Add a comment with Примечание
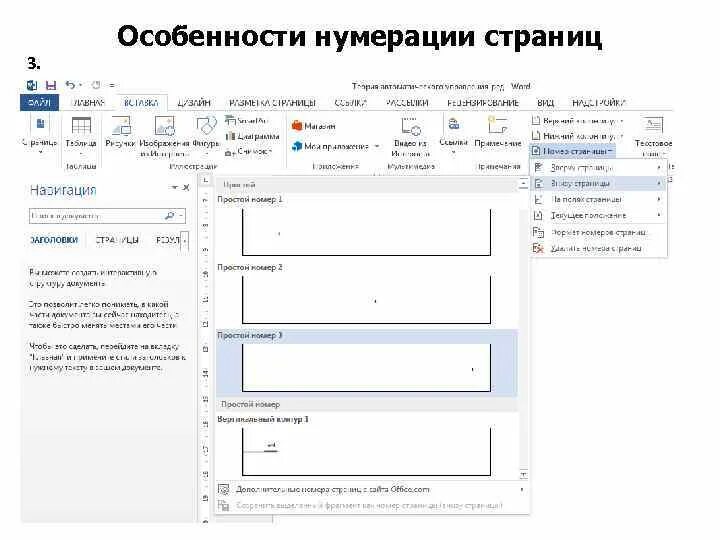The width and height of the screenshot is (720, 540). 498,133
